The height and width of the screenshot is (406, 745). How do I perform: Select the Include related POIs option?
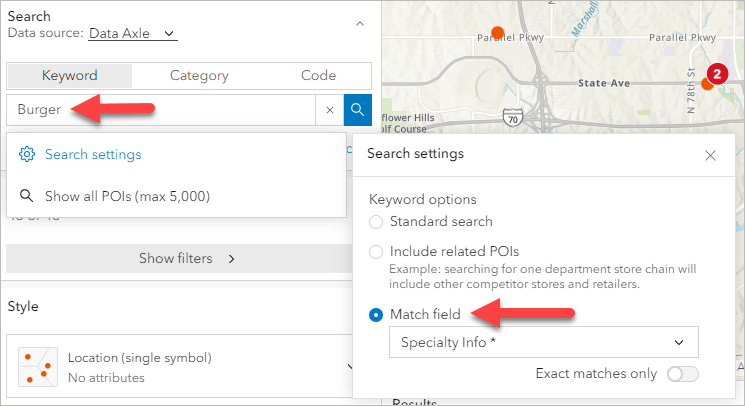[376, 252]
